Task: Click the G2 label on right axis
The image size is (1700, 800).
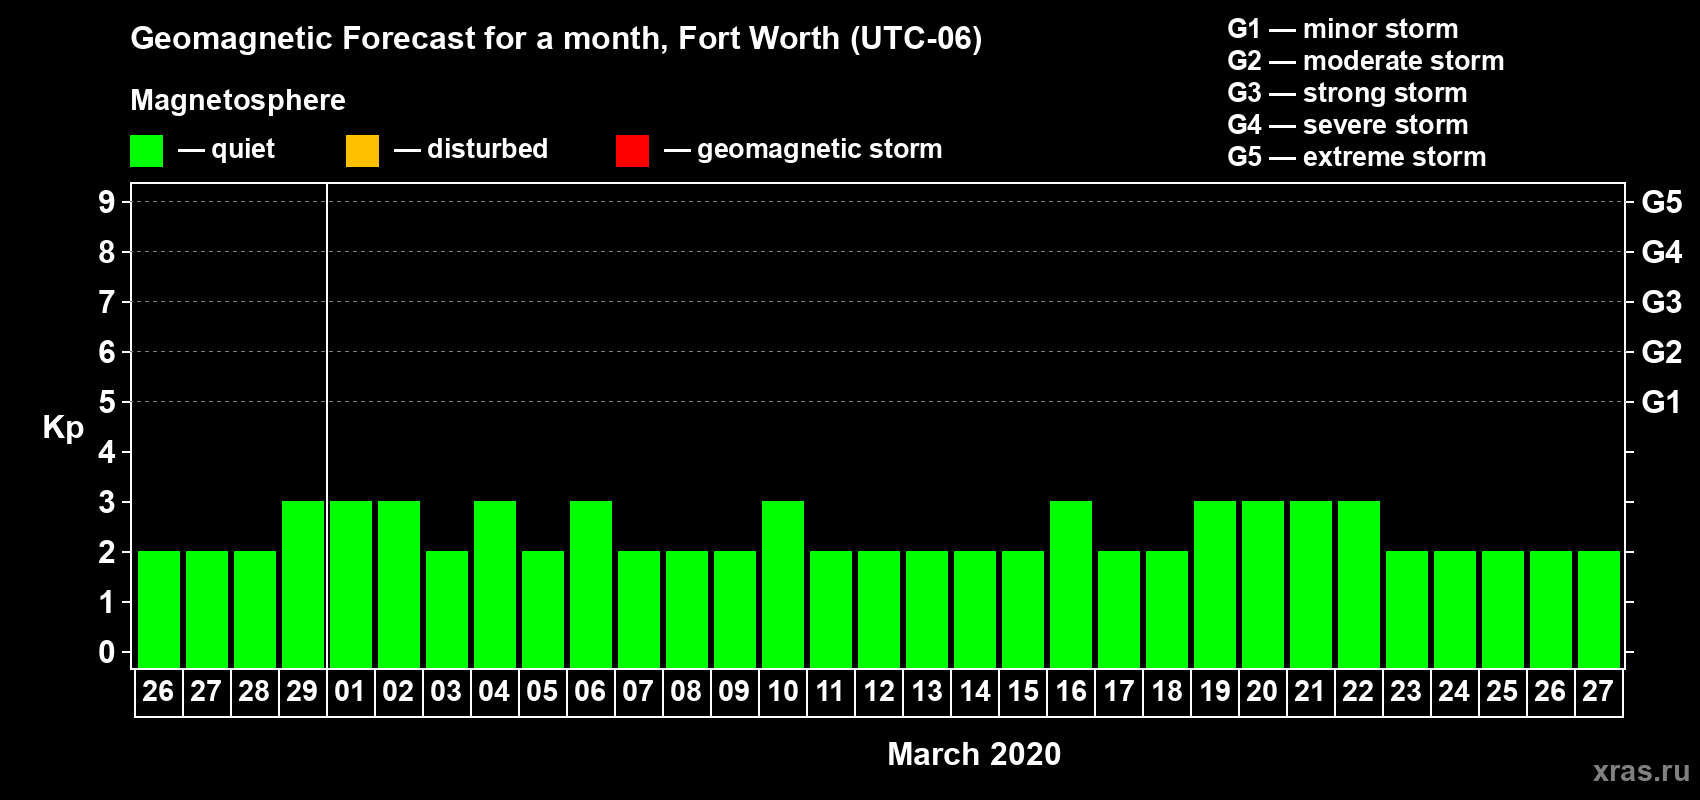Action: click(1662, 352)
